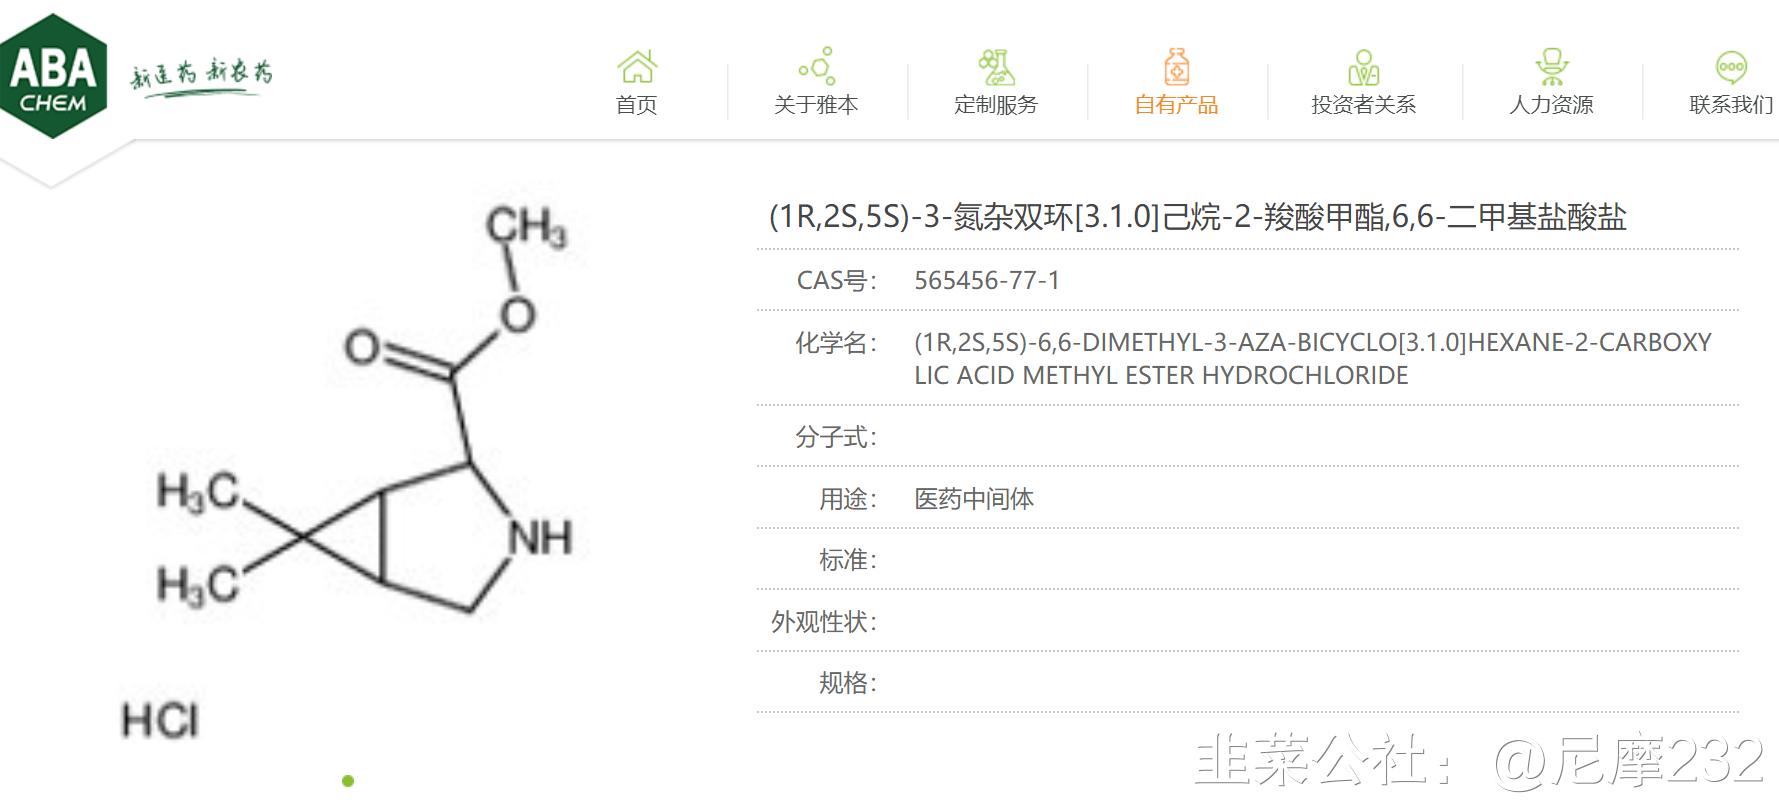The image size is (1779, 808).
Task: Open the 定制服务 menu item
Action: (996, 105)
